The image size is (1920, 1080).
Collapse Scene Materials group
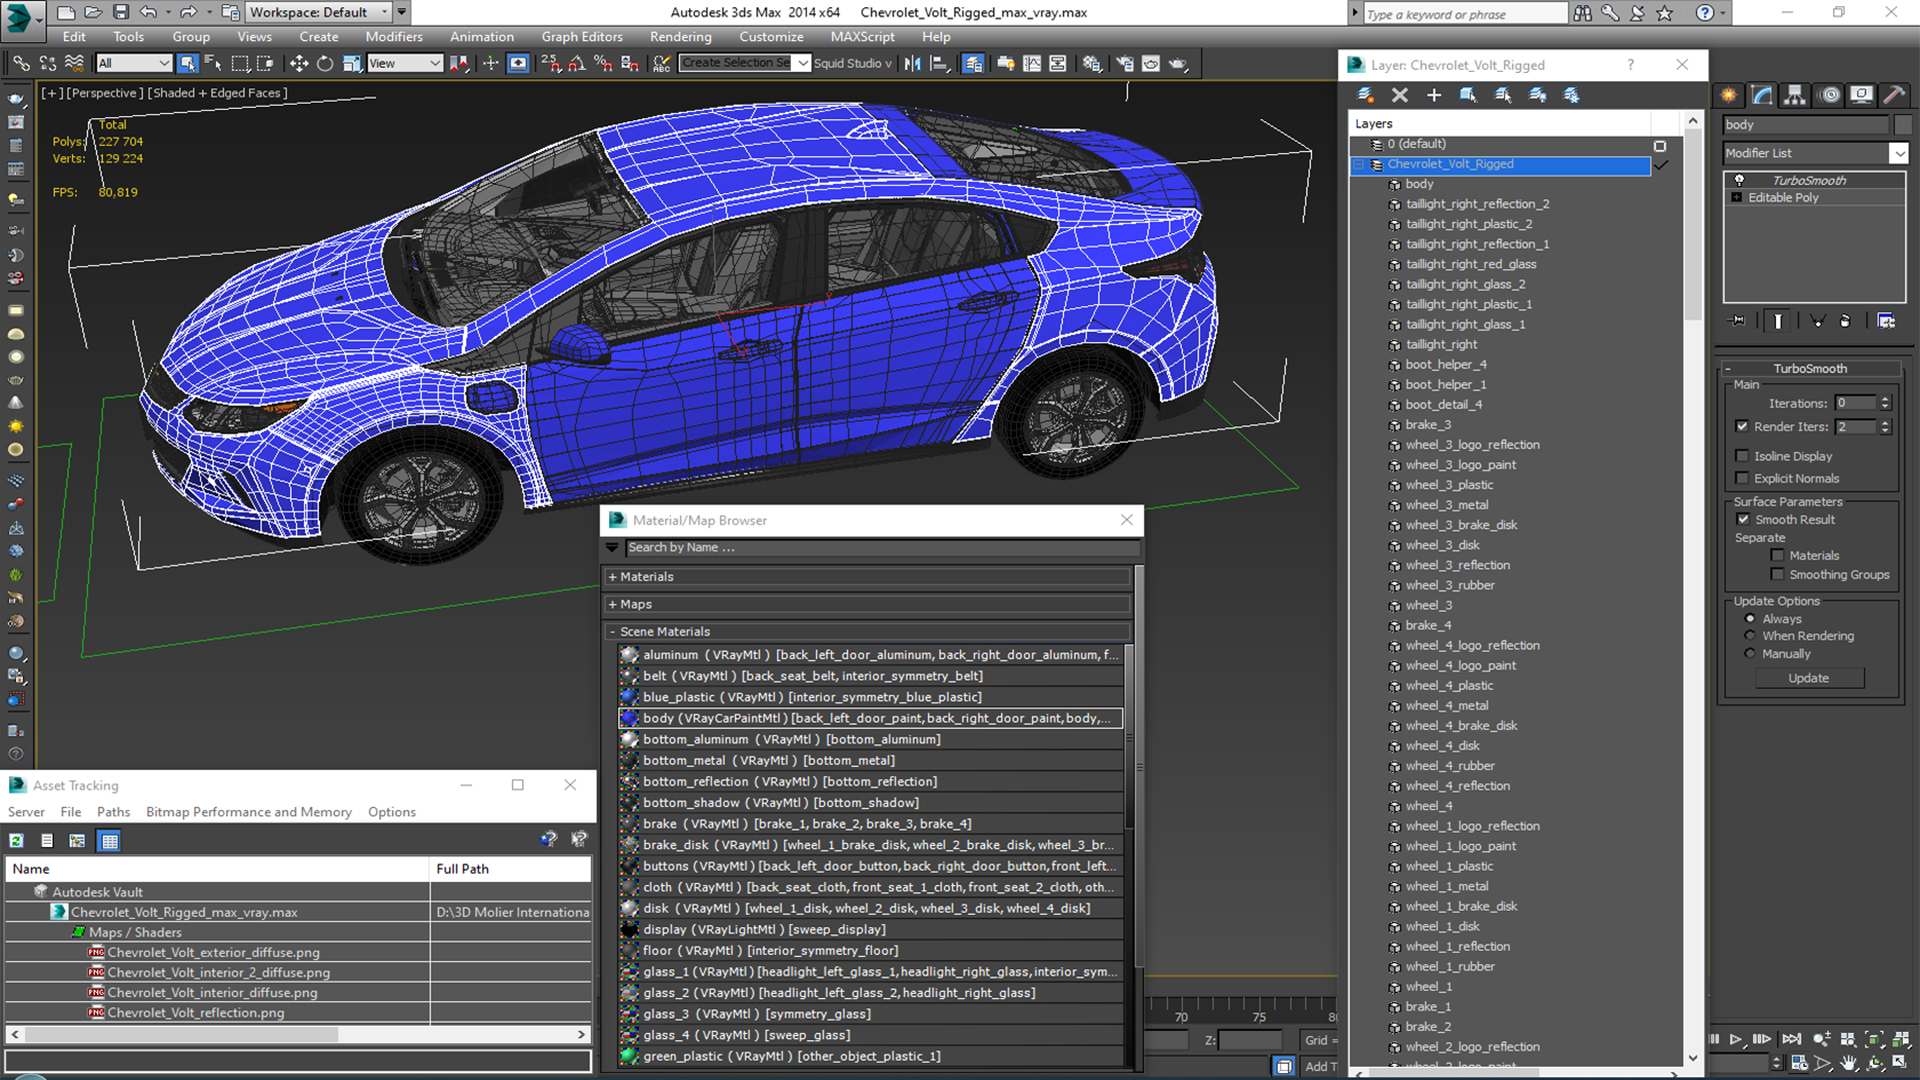(612, 632)
